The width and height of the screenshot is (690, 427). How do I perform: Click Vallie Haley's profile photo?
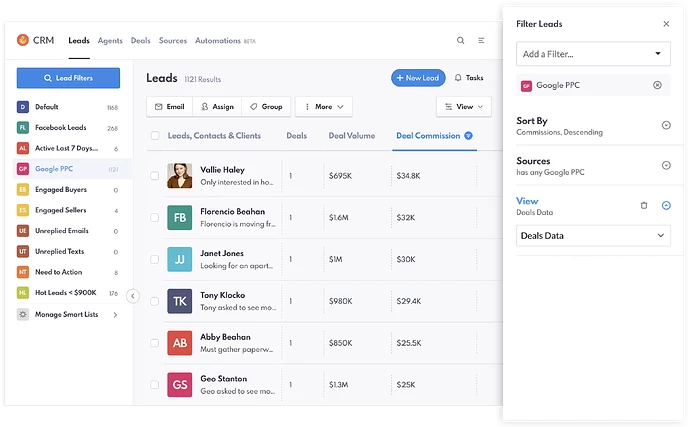pyautogui.click(x=180, y=176)
